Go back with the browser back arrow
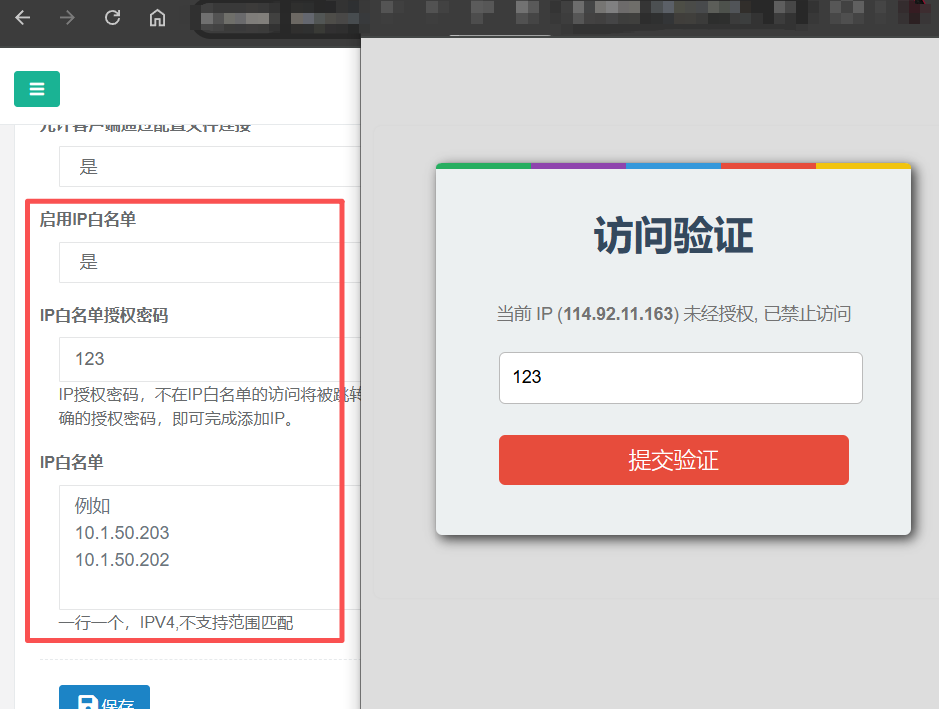The image size is (939, 709). point(23,18)
